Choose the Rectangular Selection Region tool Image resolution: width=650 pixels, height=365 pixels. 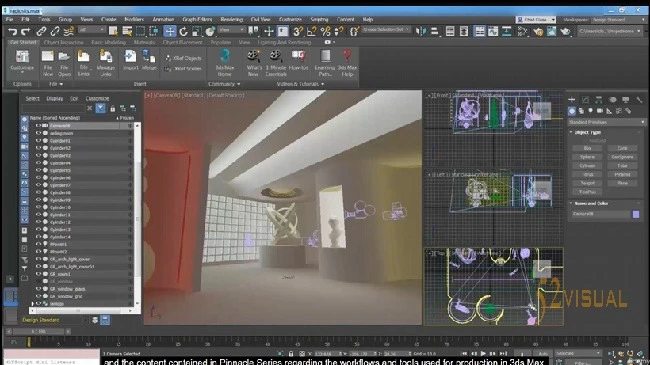(x=141, y=31)
